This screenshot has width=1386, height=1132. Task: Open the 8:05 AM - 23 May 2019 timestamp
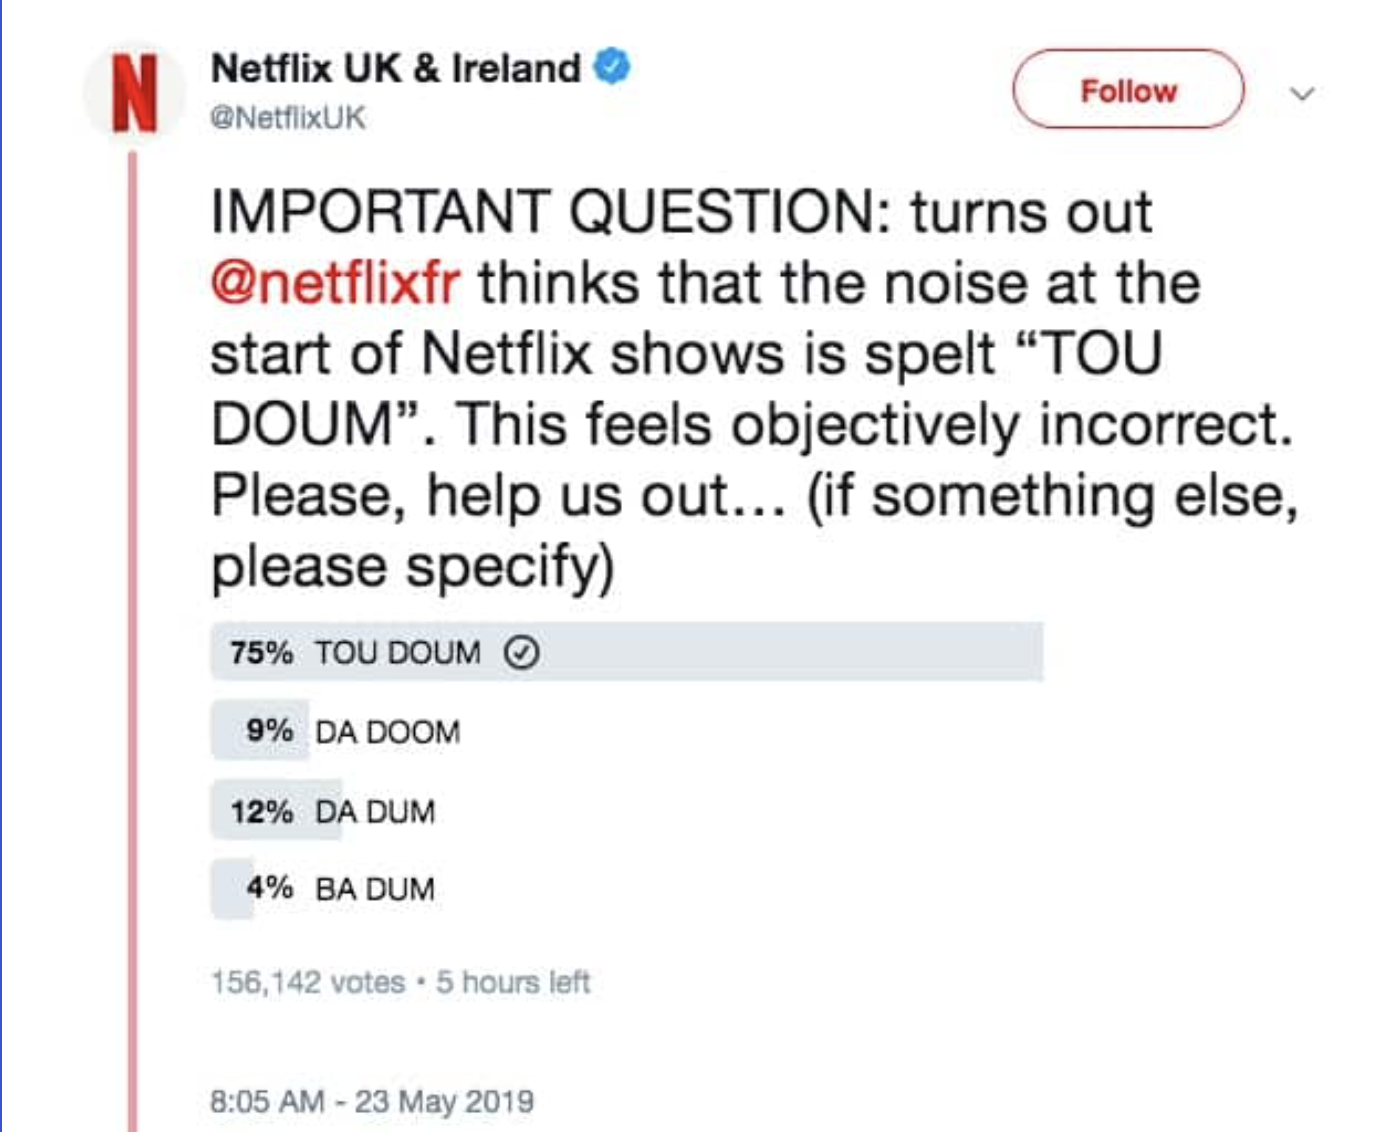[372, 1101]
